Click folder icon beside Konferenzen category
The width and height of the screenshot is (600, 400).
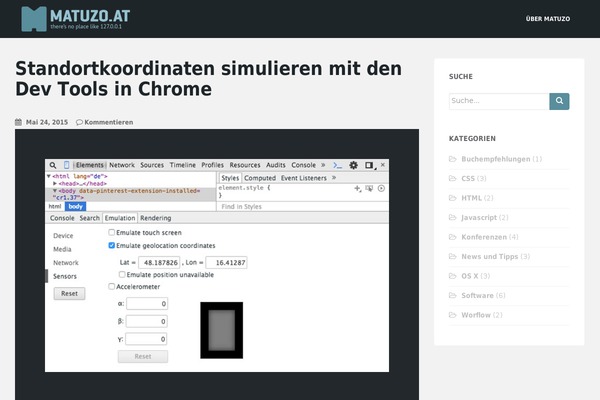coord(453,237)
